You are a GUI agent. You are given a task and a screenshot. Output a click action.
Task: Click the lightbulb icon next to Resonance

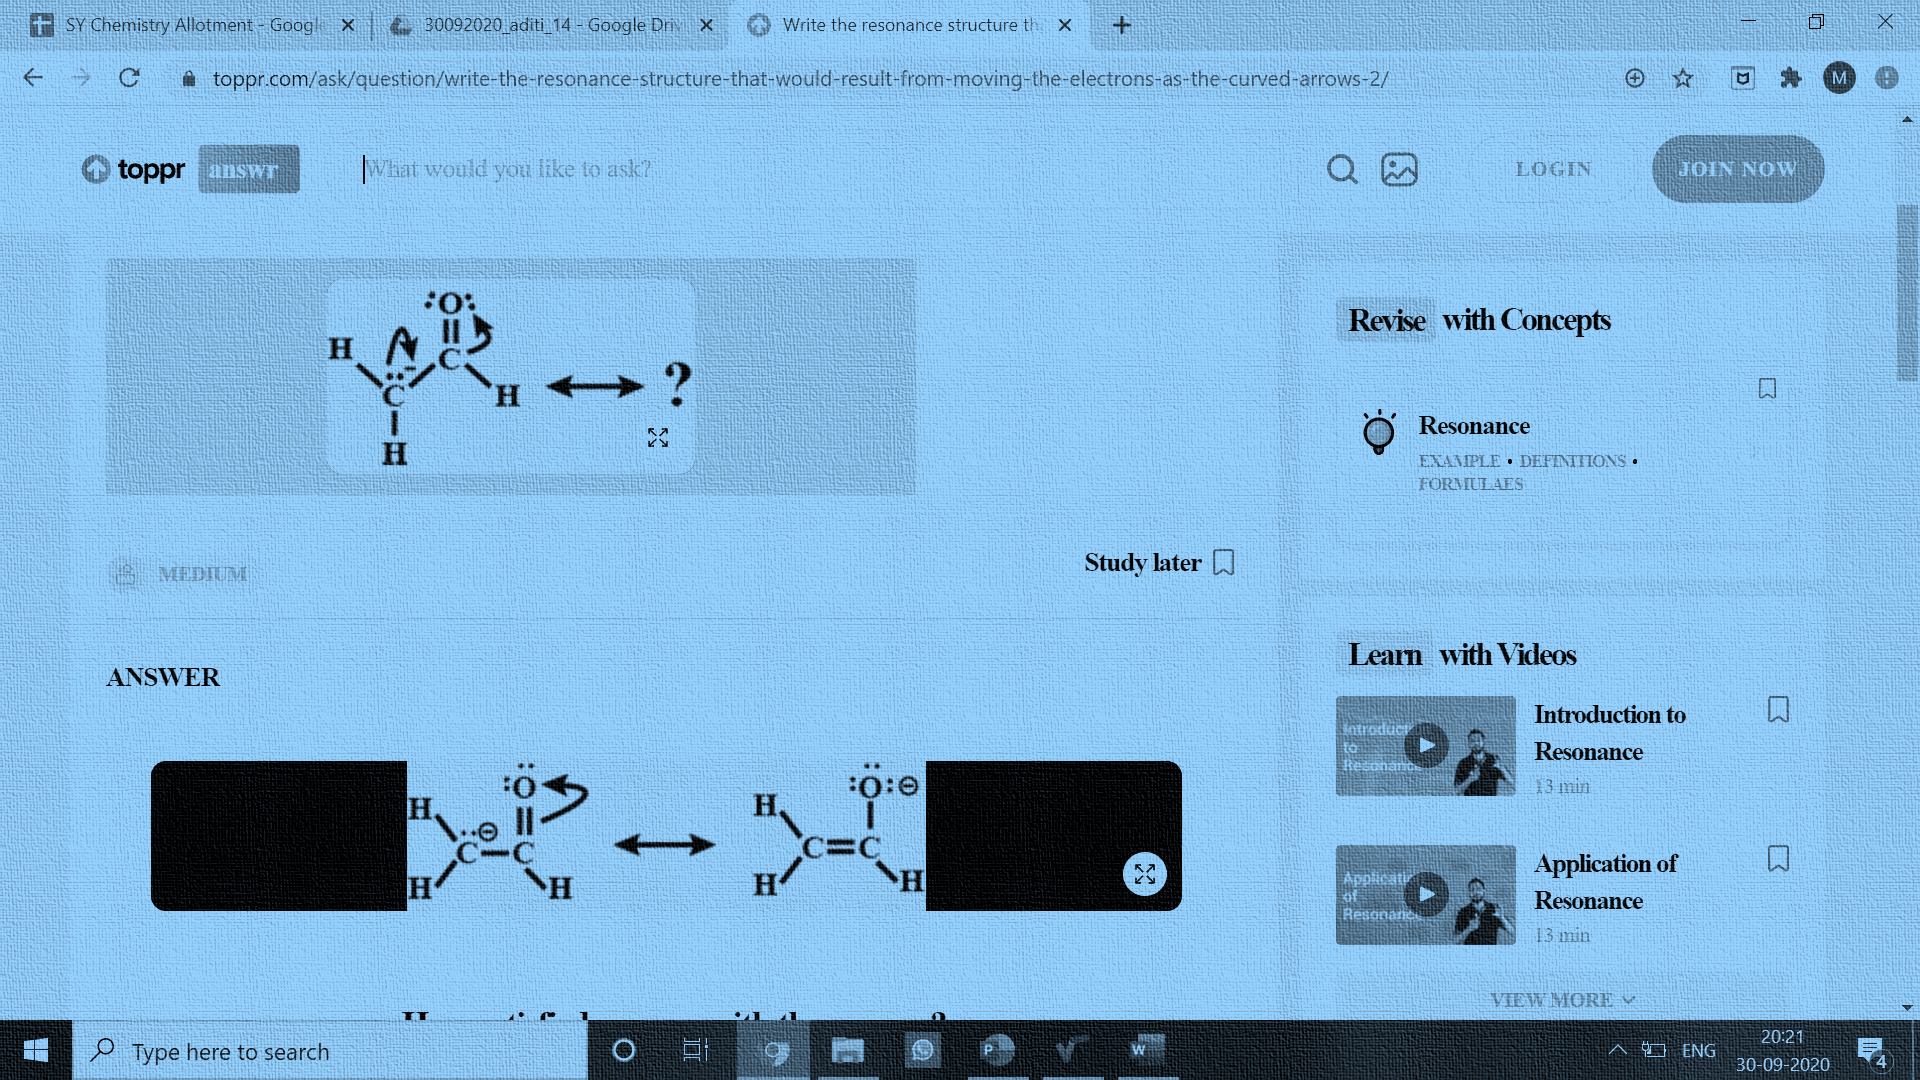[x=1379, y=433]
